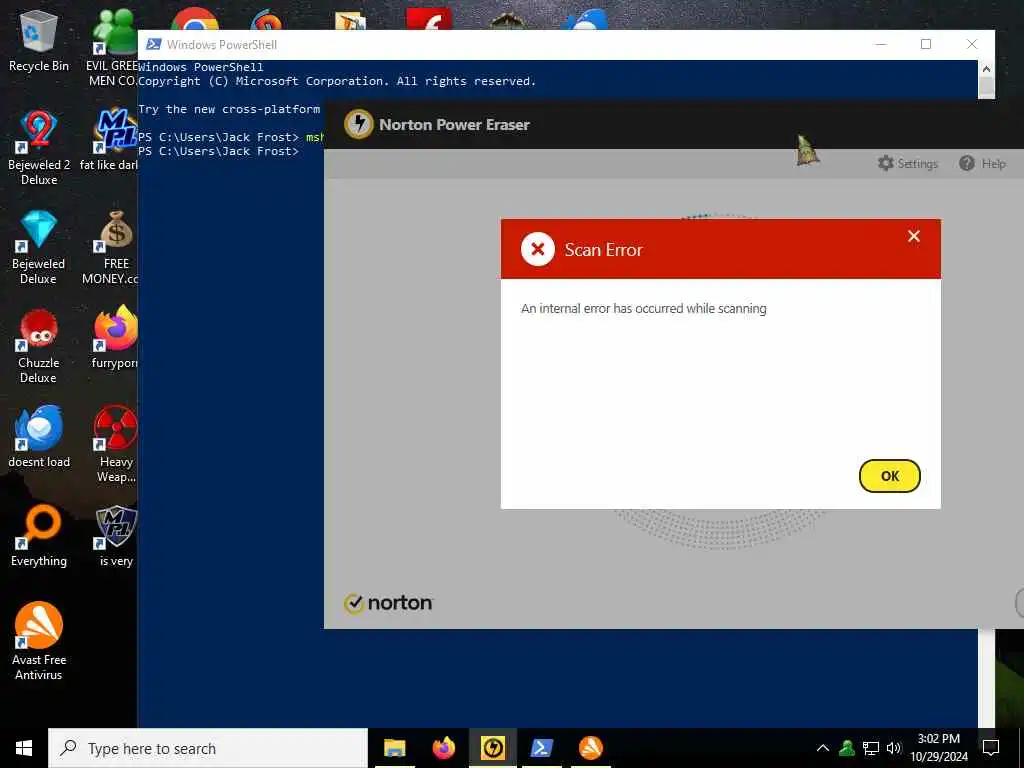Viewport: 1024px width, 768px height.
Task: Select the Everything search desktop icon
Action: click(x=39, y=536)
